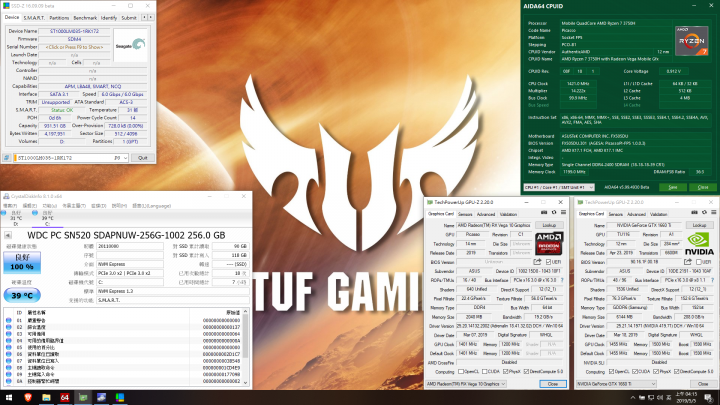Image resolution: width=720 pixels, height=405 pixels.
Task: Open the notification center in the system tray
Action: pyautogui.click(x=709, y=398)
